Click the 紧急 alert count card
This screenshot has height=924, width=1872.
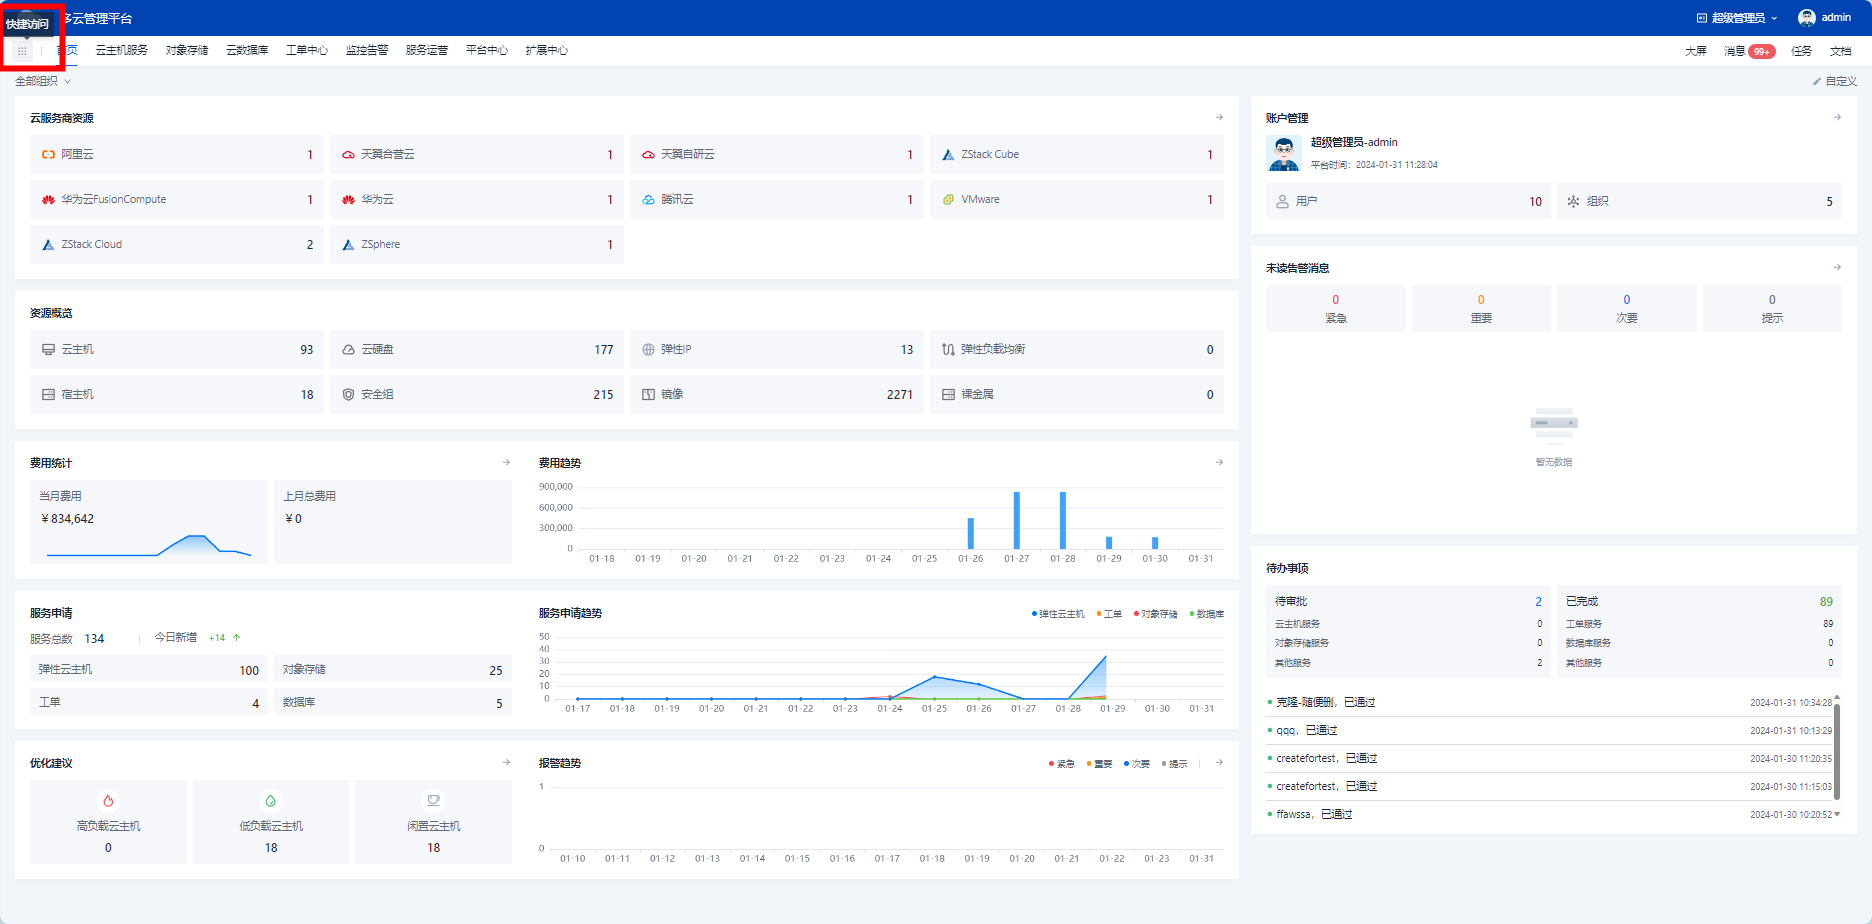pyautogui.click(x=1336, y=309)
